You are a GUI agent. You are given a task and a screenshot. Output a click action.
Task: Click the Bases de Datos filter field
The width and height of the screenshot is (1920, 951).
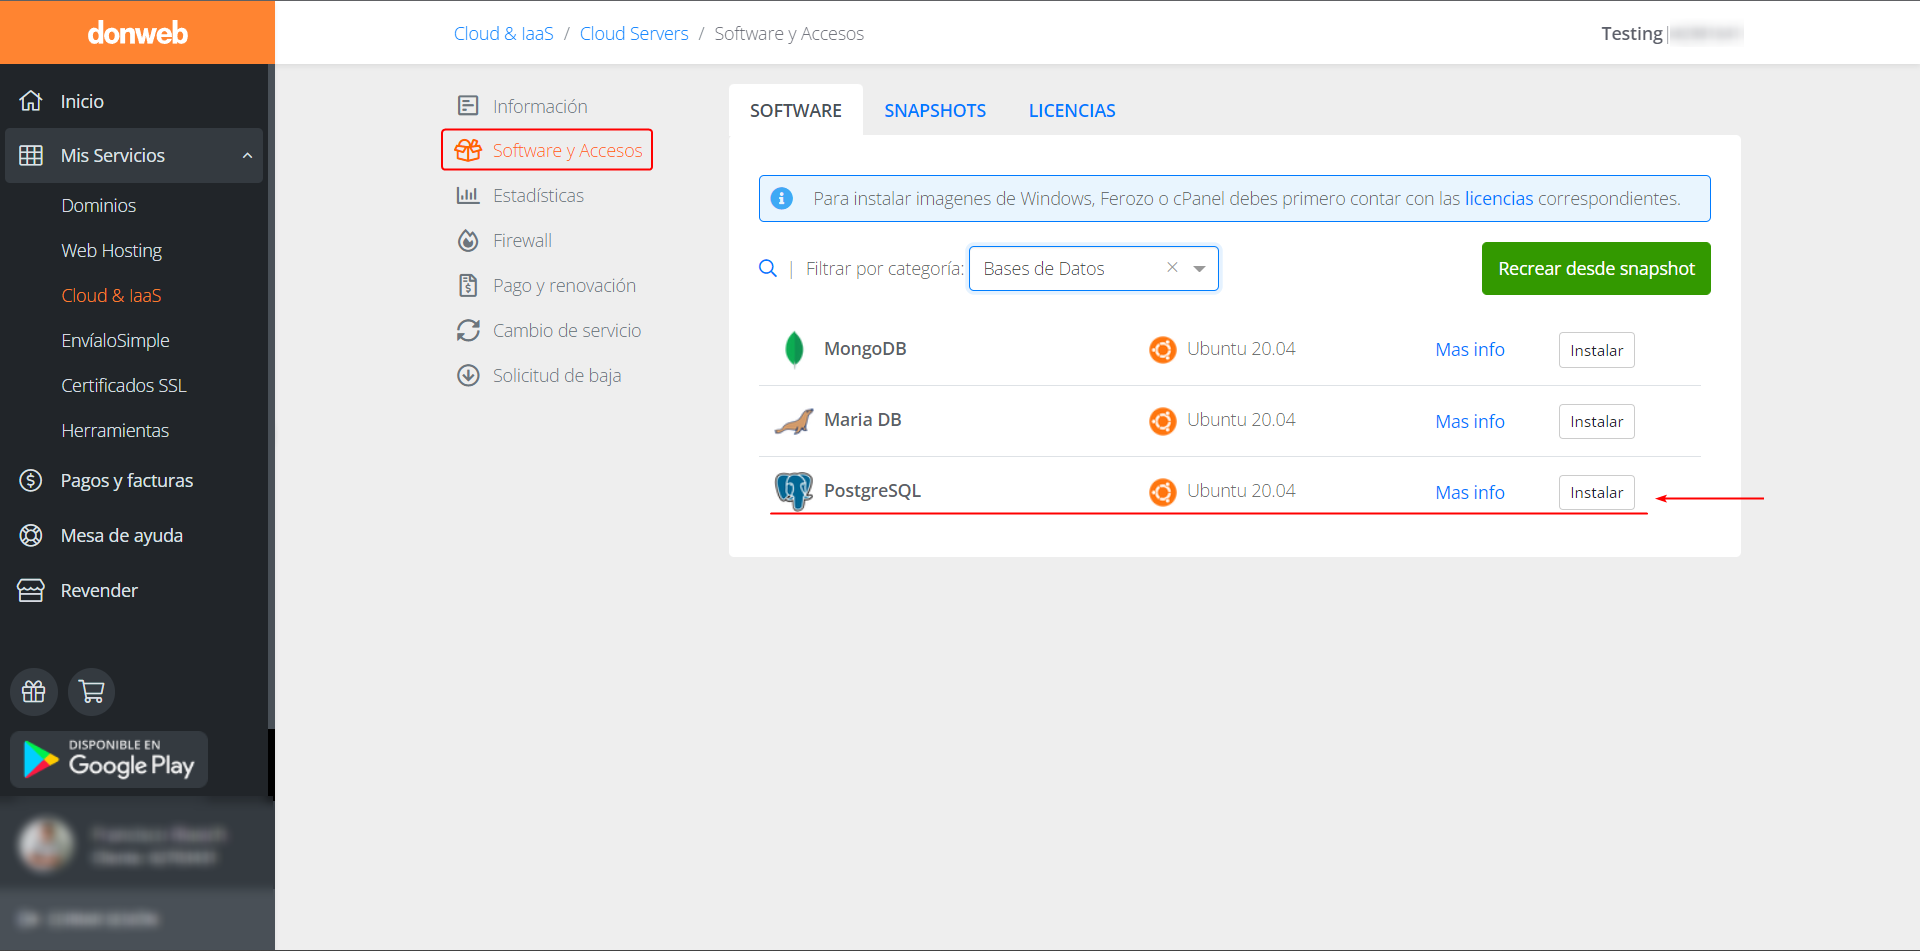click(1093, 268)
